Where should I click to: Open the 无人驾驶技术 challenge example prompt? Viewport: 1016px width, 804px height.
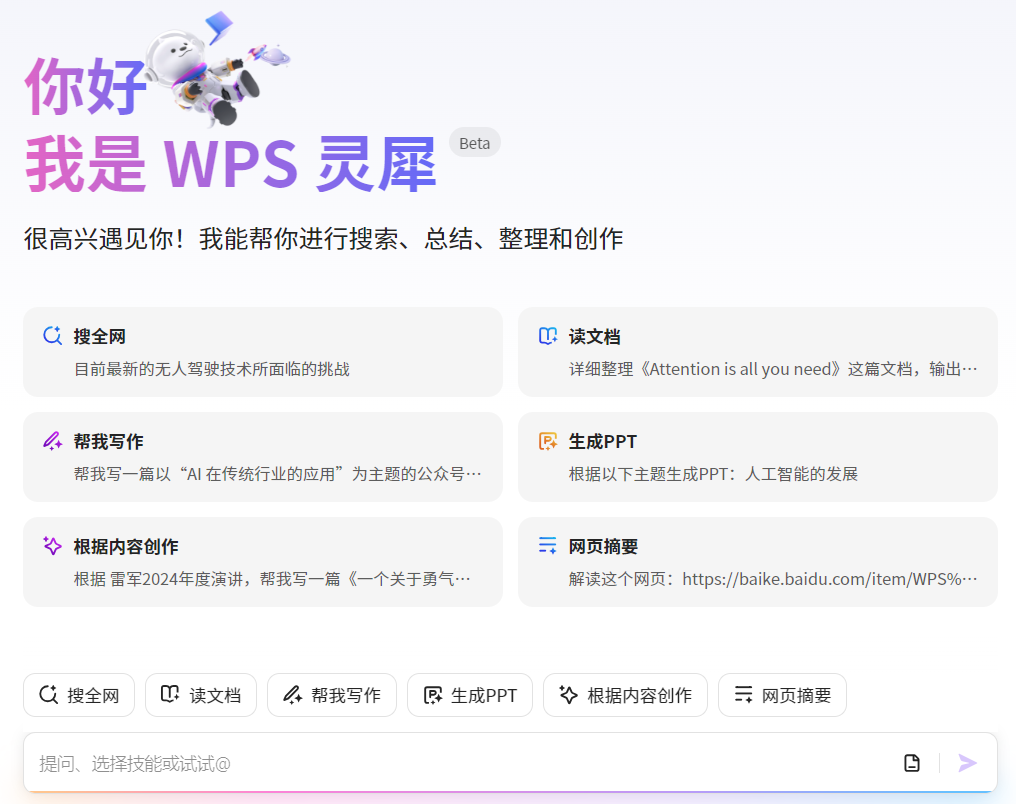click(212, 369)
